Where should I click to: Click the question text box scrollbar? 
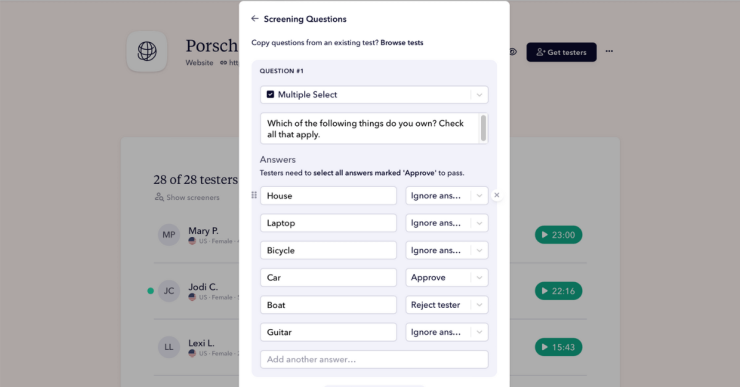[x=483, y=128]
